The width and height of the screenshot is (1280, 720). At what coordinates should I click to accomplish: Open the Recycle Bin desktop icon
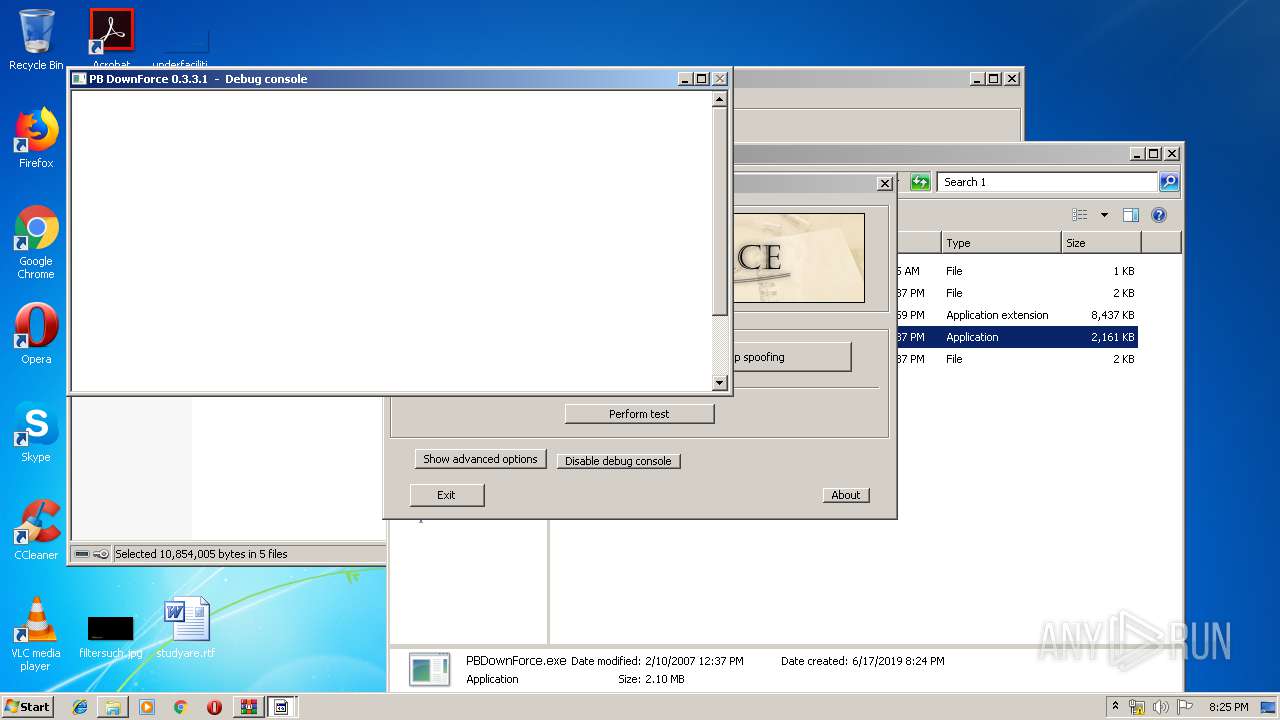click(x=36, y=40)
